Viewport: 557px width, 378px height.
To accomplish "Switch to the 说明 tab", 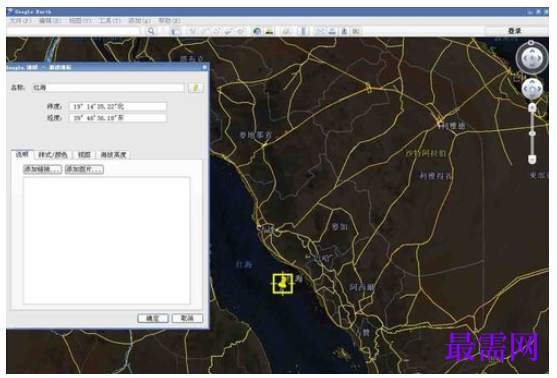I will 22,154.
